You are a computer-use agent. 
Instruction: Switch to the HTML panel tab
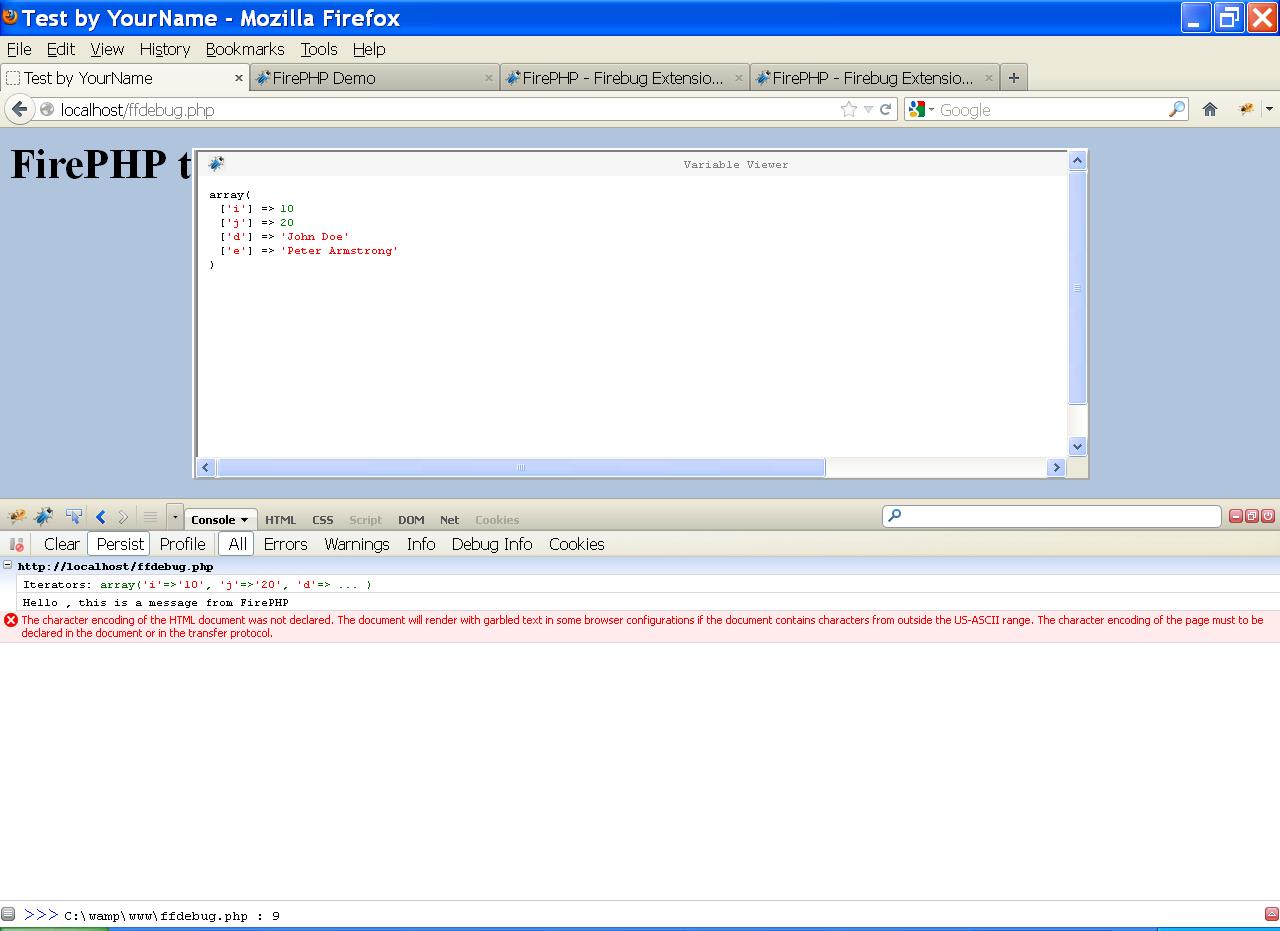[x=280, y=520]
